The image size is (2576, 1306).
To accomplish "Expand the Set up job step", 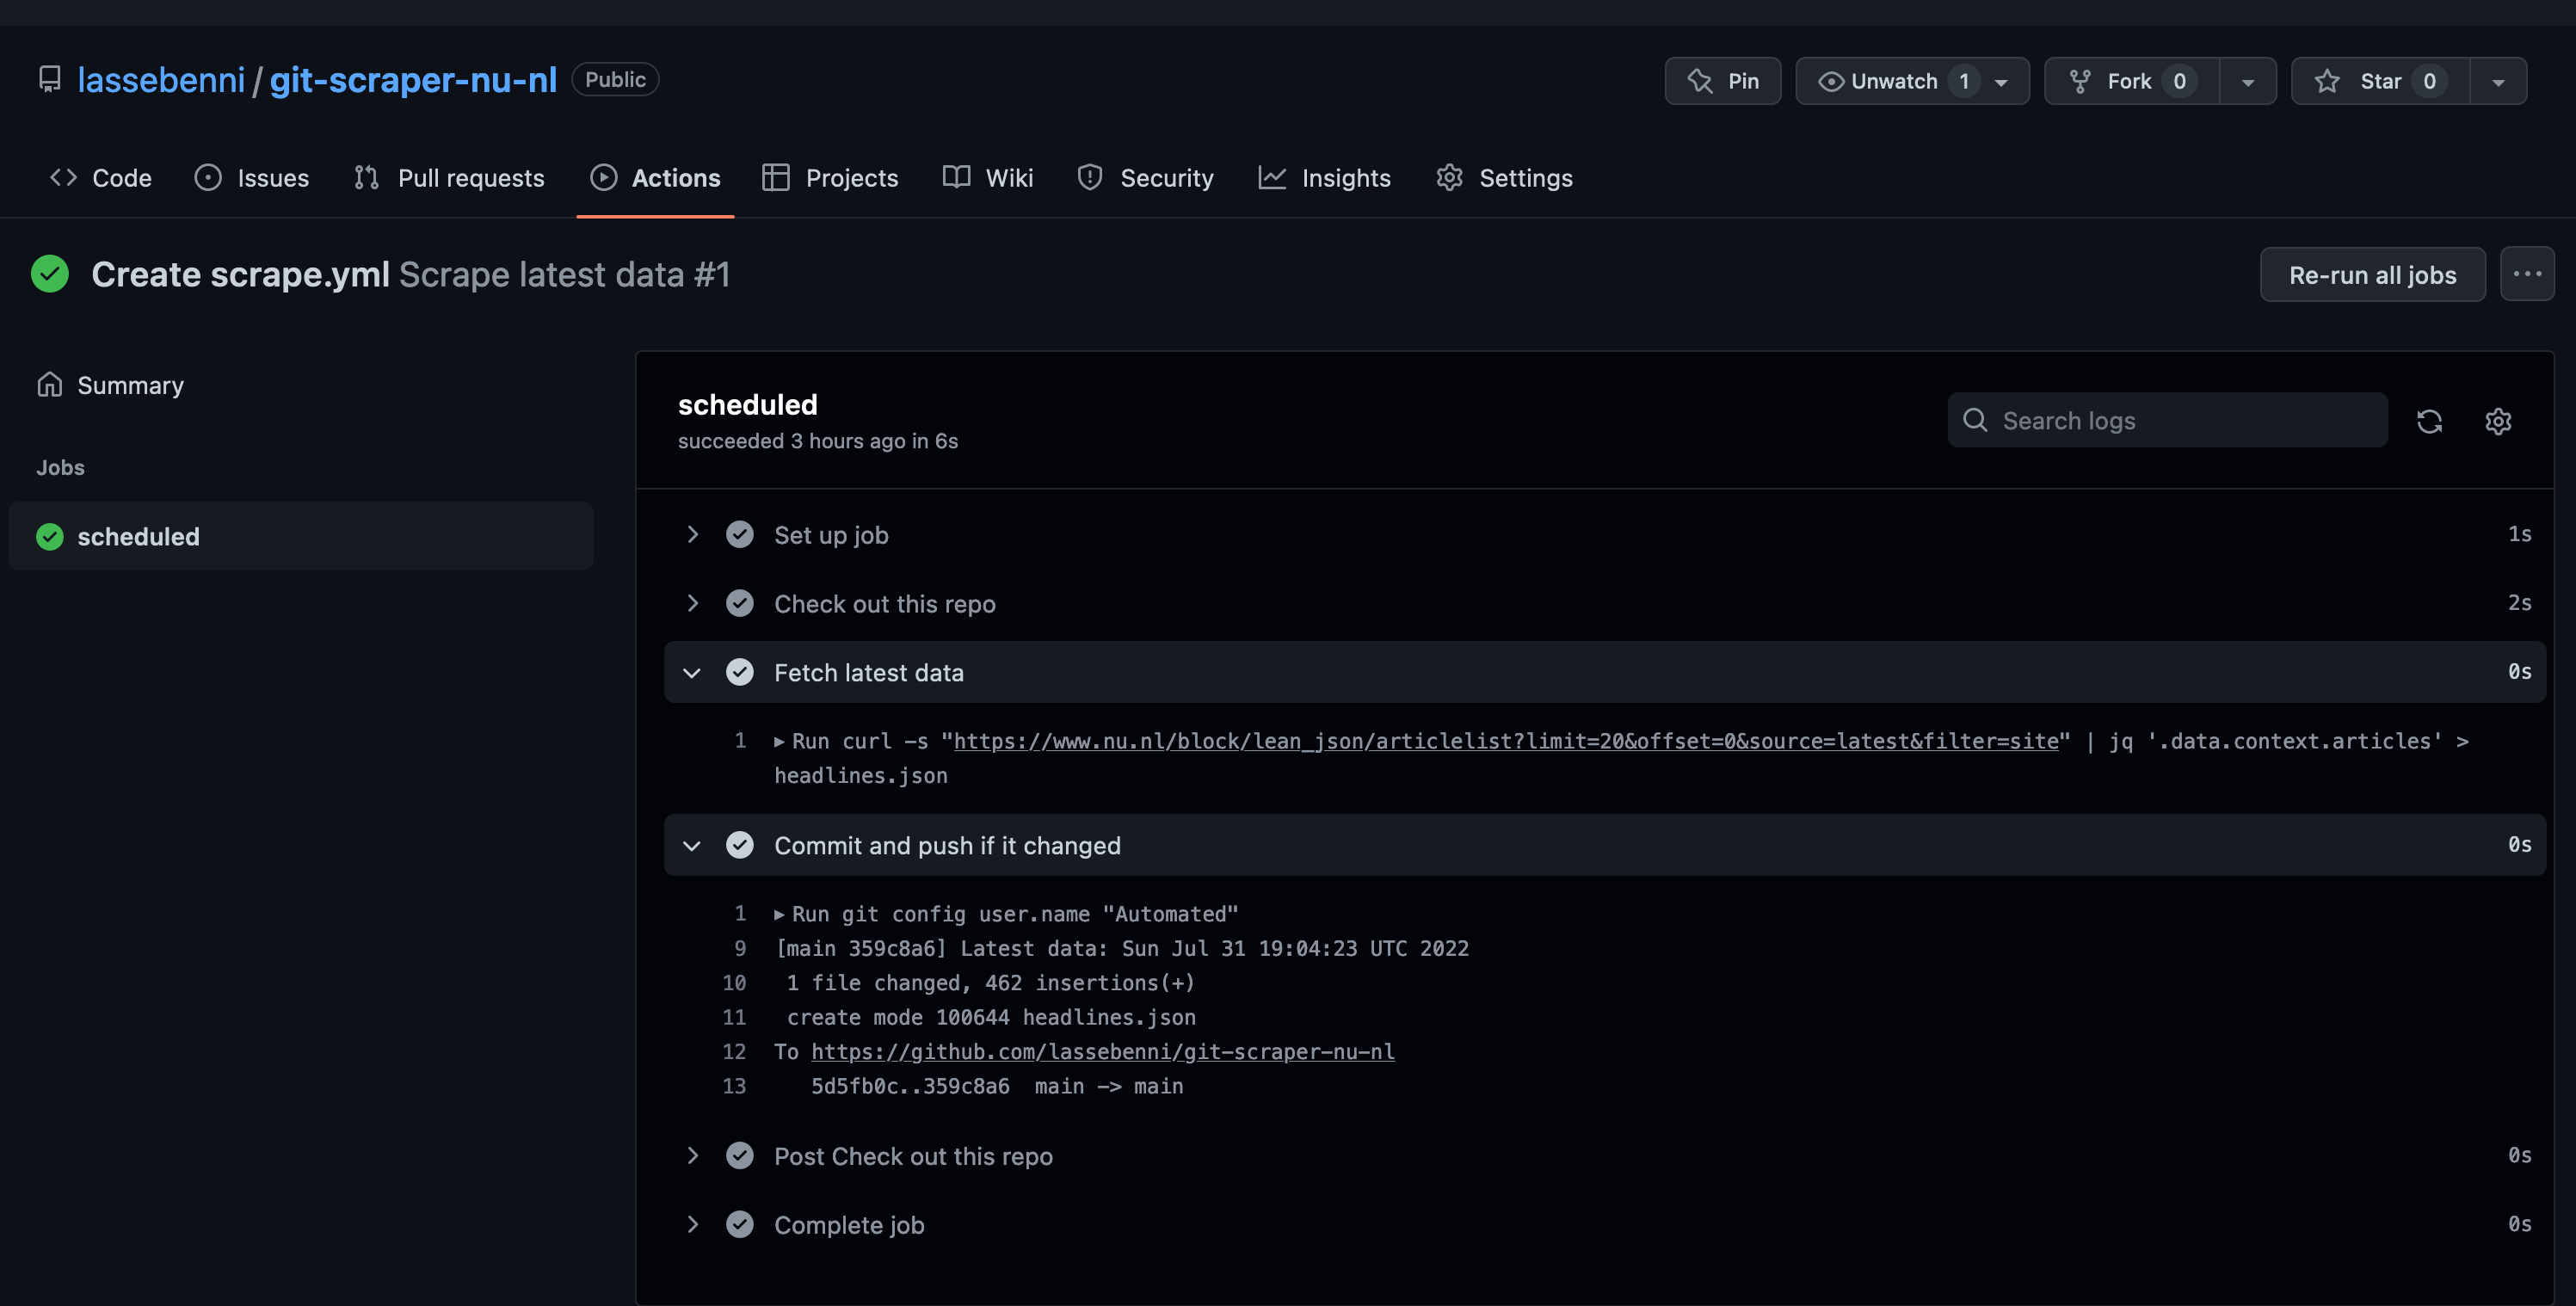I will (x=692, y=535).
